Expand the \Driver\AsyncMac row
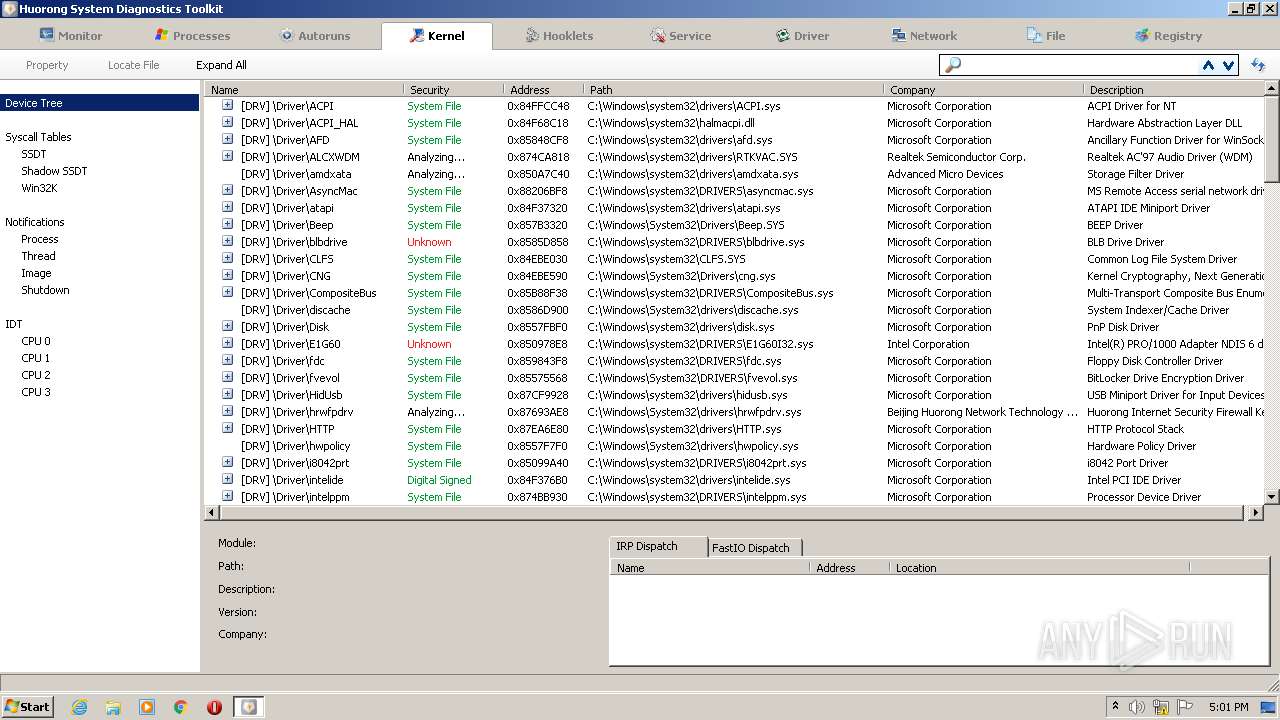1280x720 pixels. (x=228, y=190)
